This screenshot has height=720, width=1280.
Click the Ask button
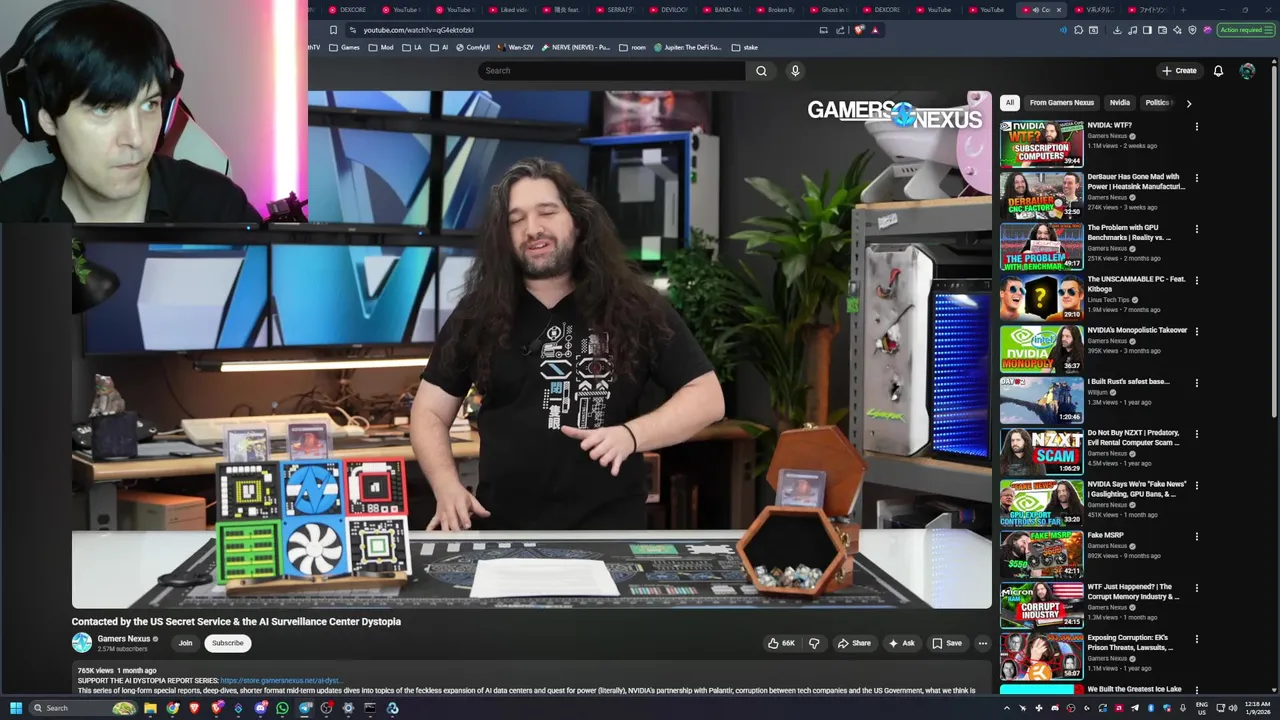(902, 643)
